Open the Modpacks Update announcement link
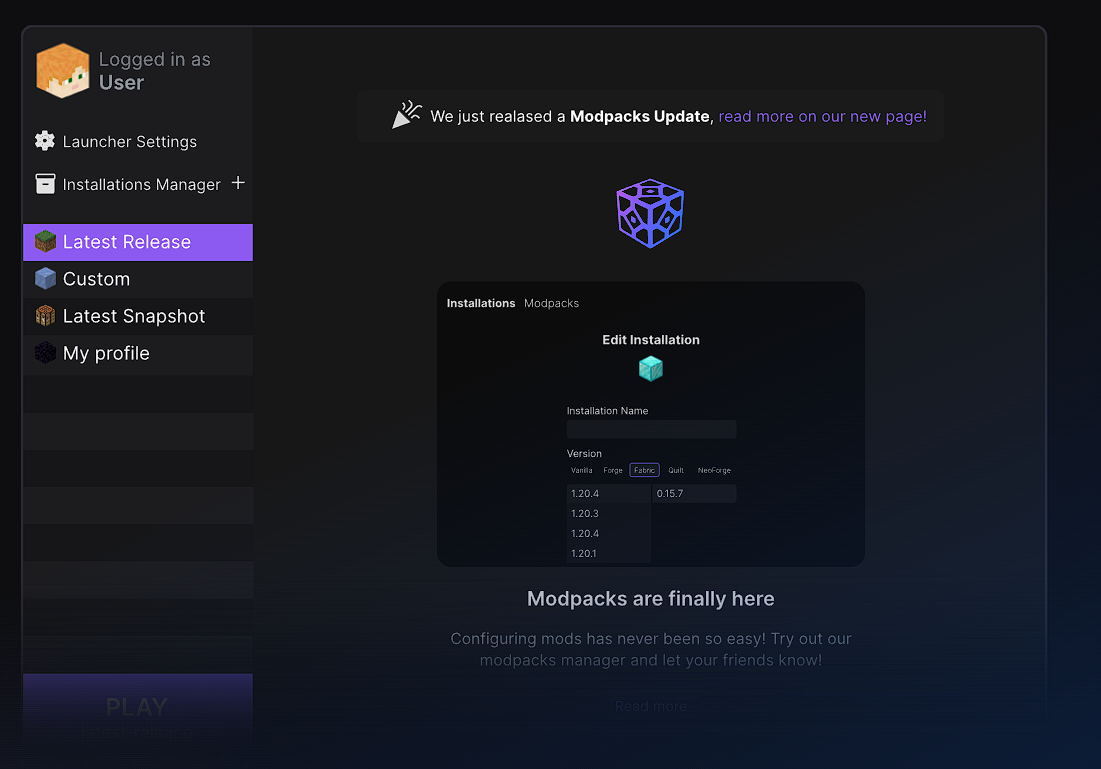 822,116
